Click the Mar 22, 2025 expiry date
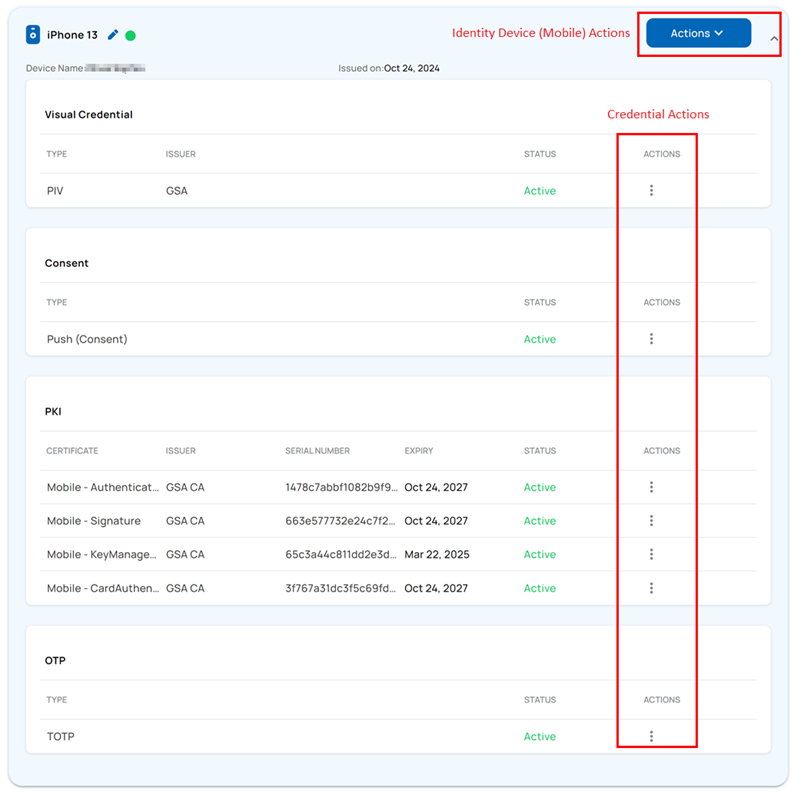The image size is (800, 794). pos(436,554)
